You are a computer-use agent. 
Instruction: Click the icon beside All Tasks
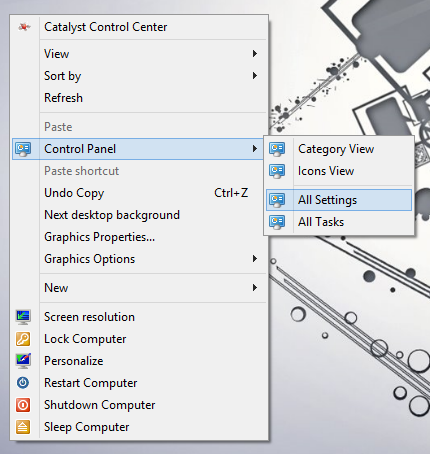click(277, 222)
